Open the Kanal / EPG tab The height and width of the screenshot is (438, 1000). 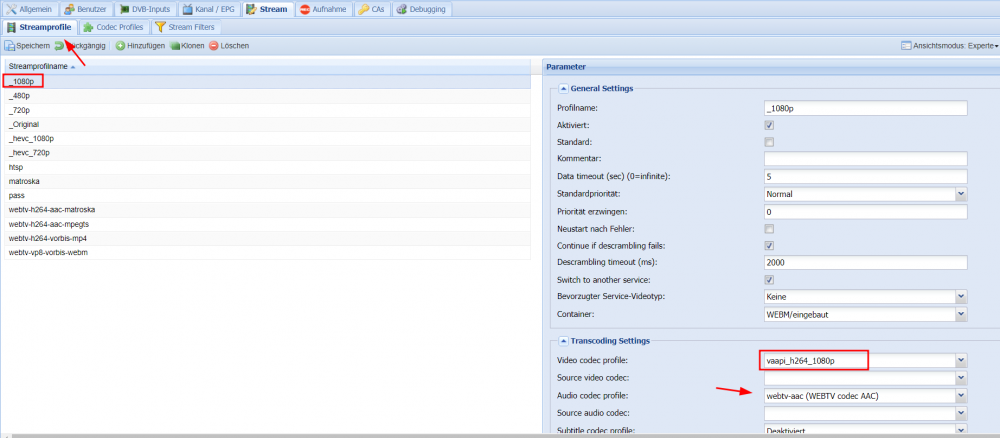pyautogui.click(x=209, y=10)
